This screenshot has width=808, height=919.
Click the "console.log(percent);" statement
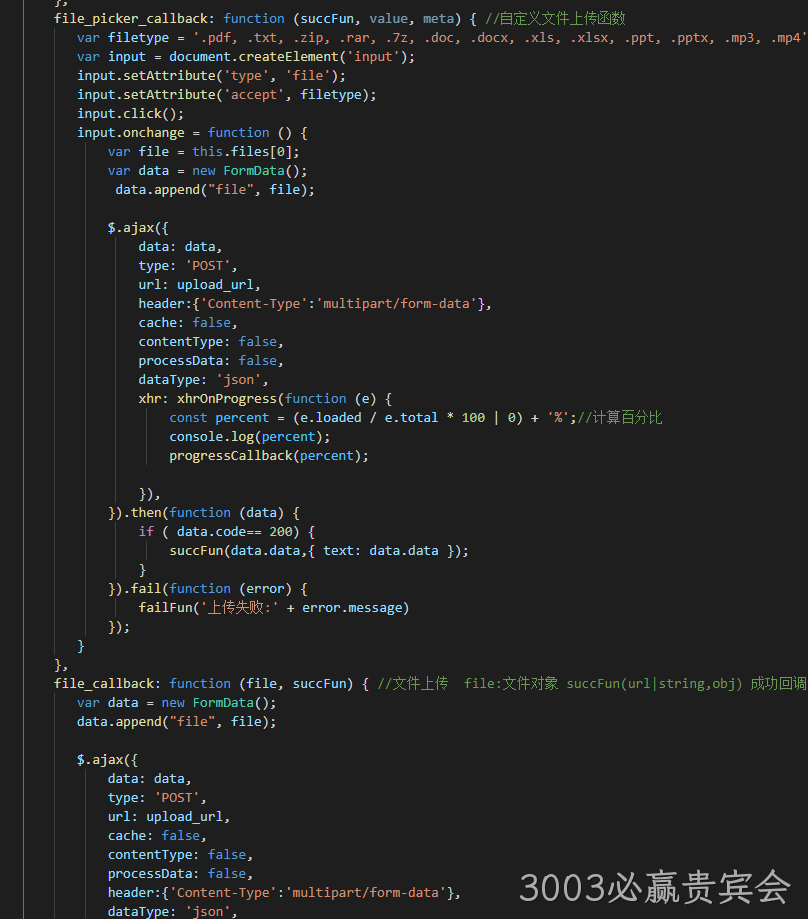tap(250, 437)
